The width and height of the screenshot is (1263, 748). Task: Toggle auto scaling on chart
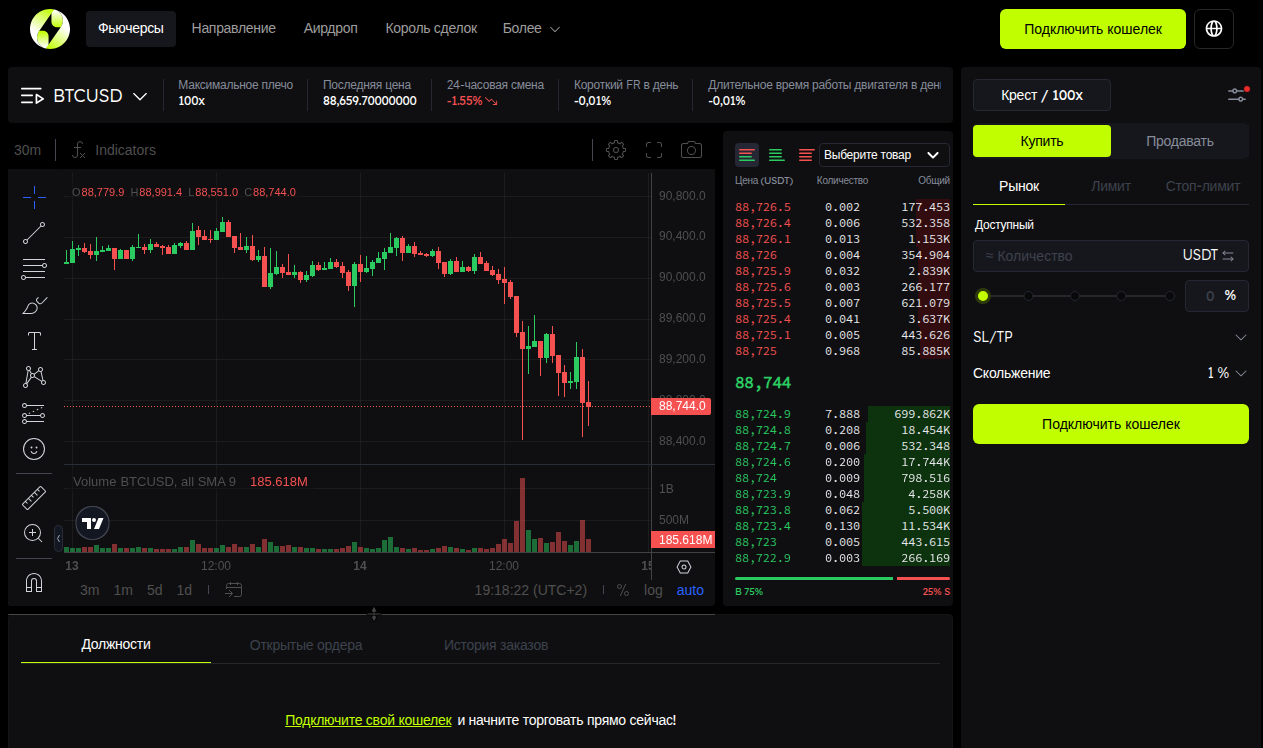690,590
